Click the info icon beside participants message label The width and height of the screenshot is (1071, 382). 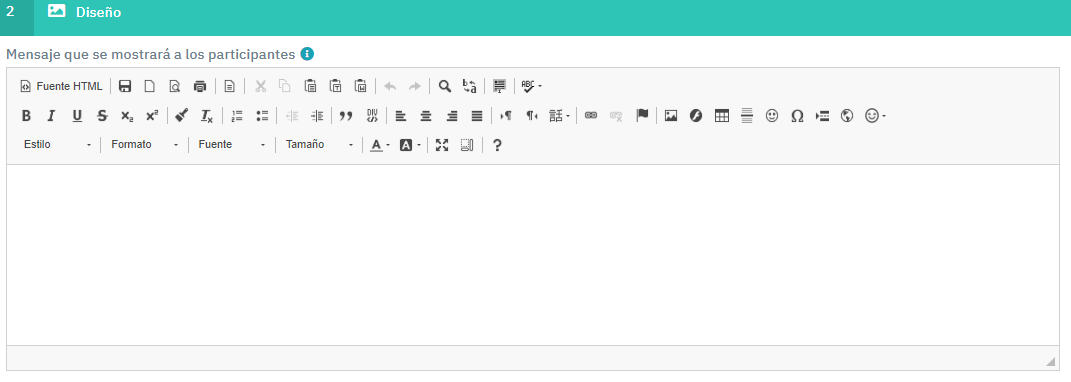[x=307, y=53]
